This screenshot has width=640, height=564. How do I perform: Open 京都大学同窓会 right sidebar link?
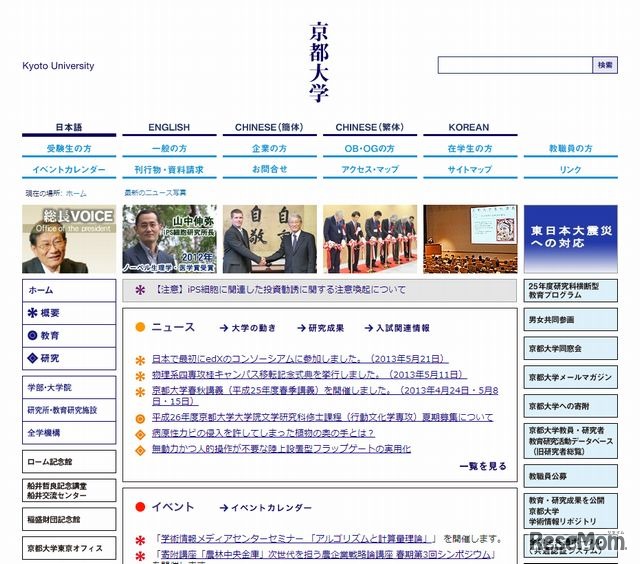pyautogui.click(x=571, y=349)
